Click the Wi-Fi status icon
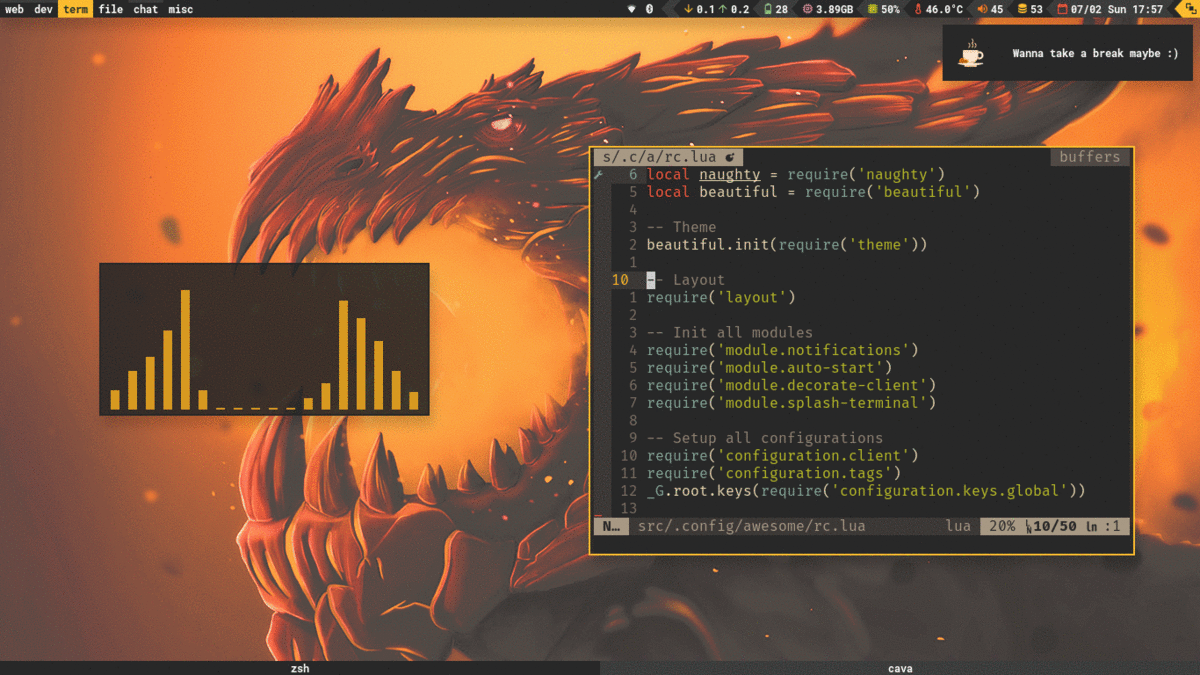 click(x=631, y=9)
